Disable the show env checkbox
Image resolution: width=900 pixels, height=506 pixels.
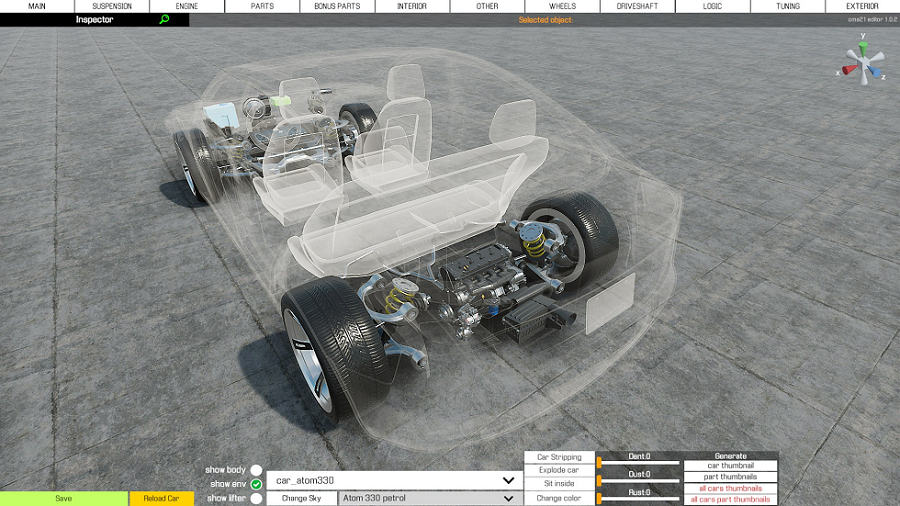tap(257, 484)
